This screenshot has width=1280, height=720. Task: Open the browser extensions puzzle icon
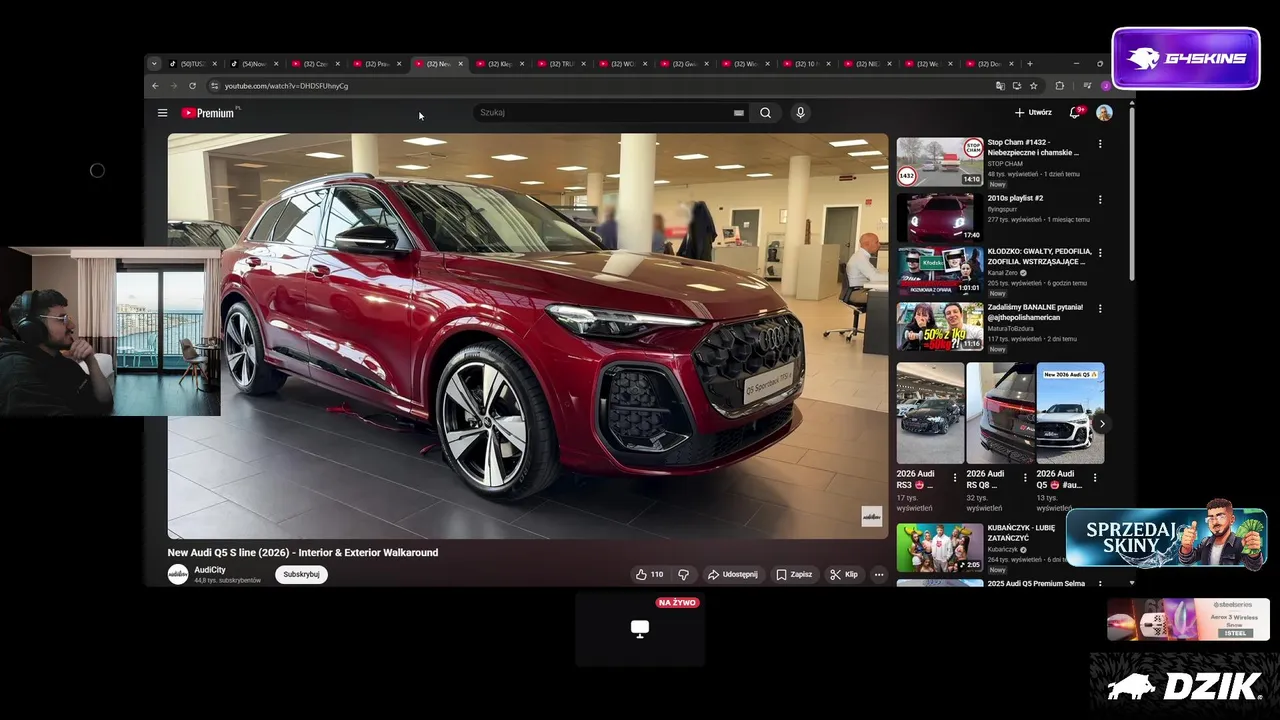[x=1060, y=86]
